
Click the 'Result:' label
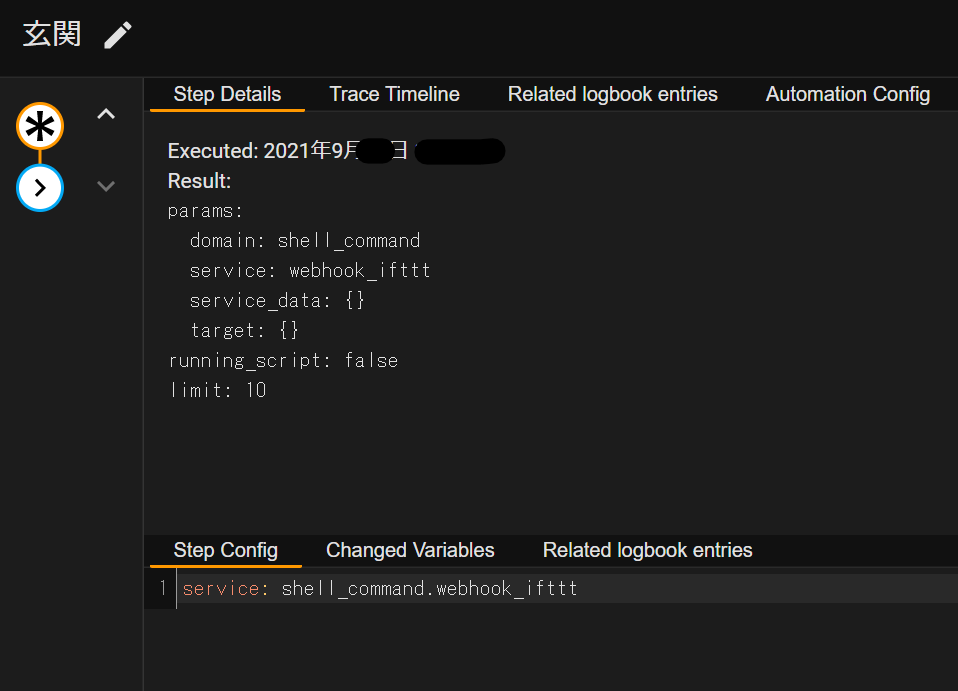pyautogui.click(x=199, y=181)
